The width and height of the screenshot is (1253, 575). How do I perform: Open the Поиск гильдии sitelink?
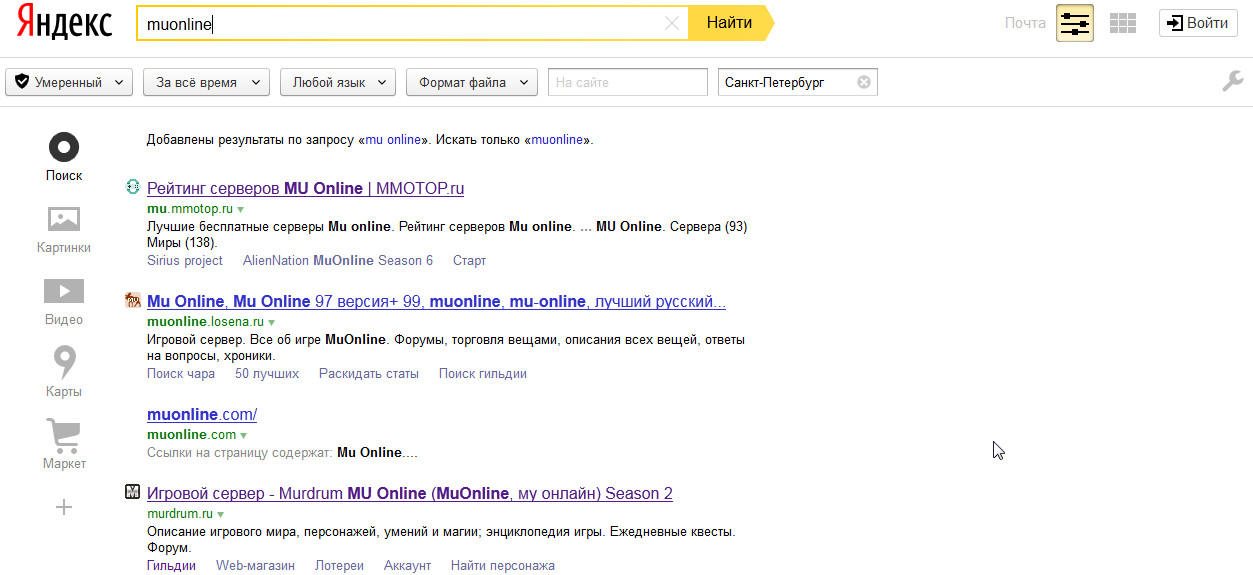pos(483,373)
